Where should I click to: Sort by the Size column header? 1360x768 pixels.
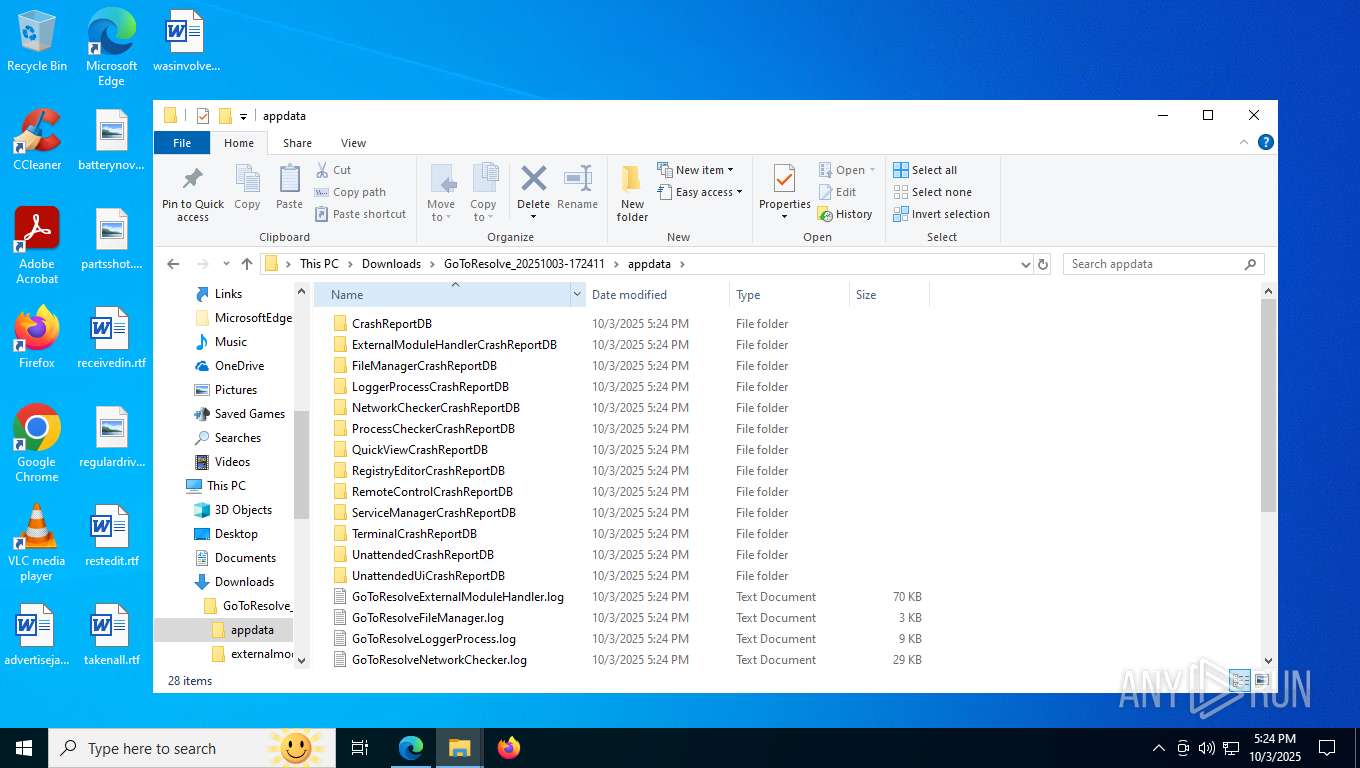coord(889,295)
